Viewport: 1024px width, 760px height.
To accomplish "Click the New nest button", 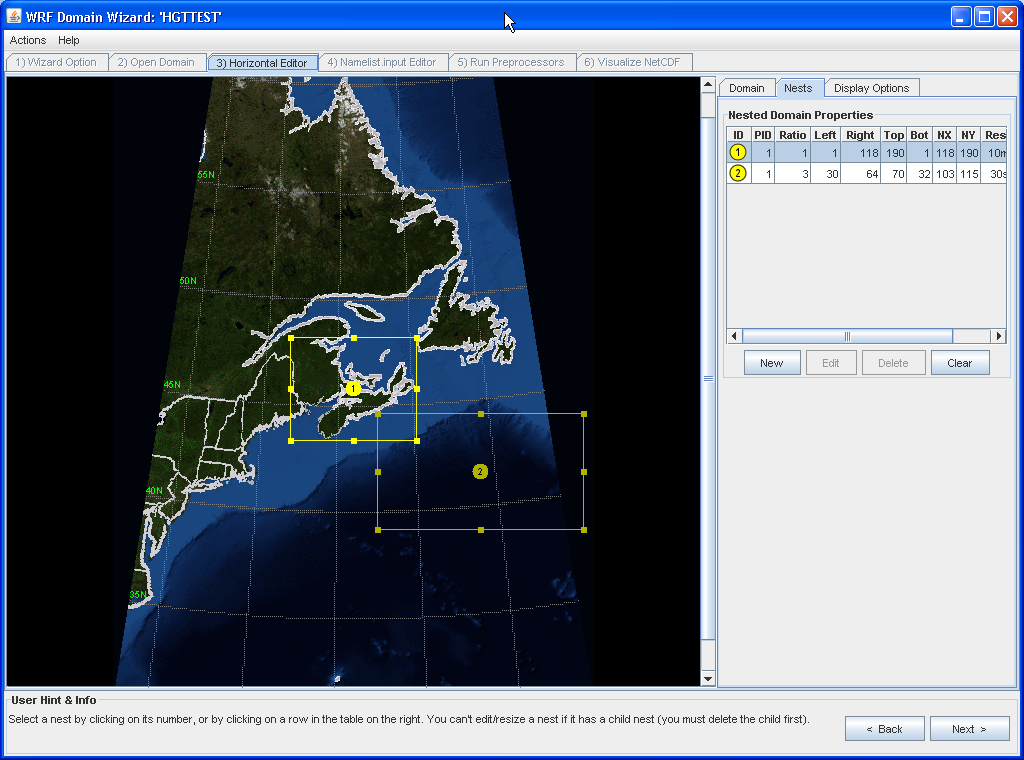I will coord(771,363).
